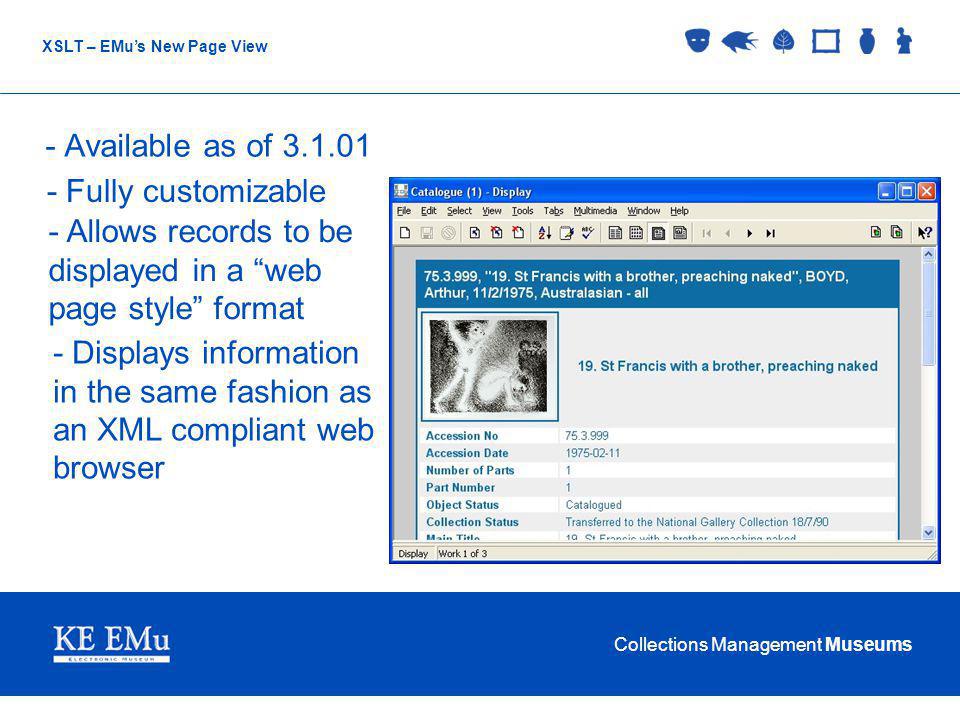Click the Display status bar cell
The width and height of the screenshot is (960, 720).
click(413, 553)
